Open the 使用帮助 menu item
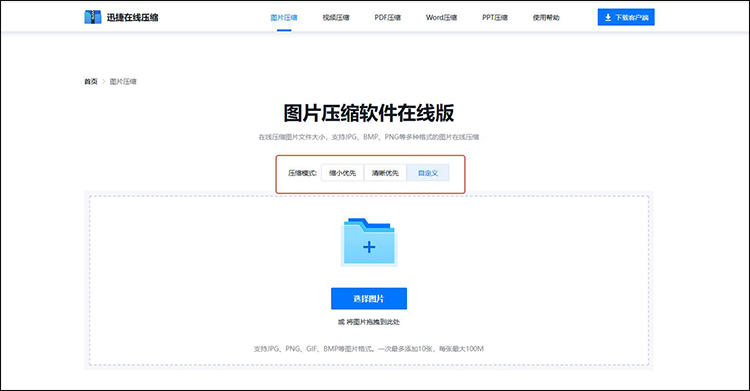The height and width of the screenshot is (391, 750). tap(546, 18)
